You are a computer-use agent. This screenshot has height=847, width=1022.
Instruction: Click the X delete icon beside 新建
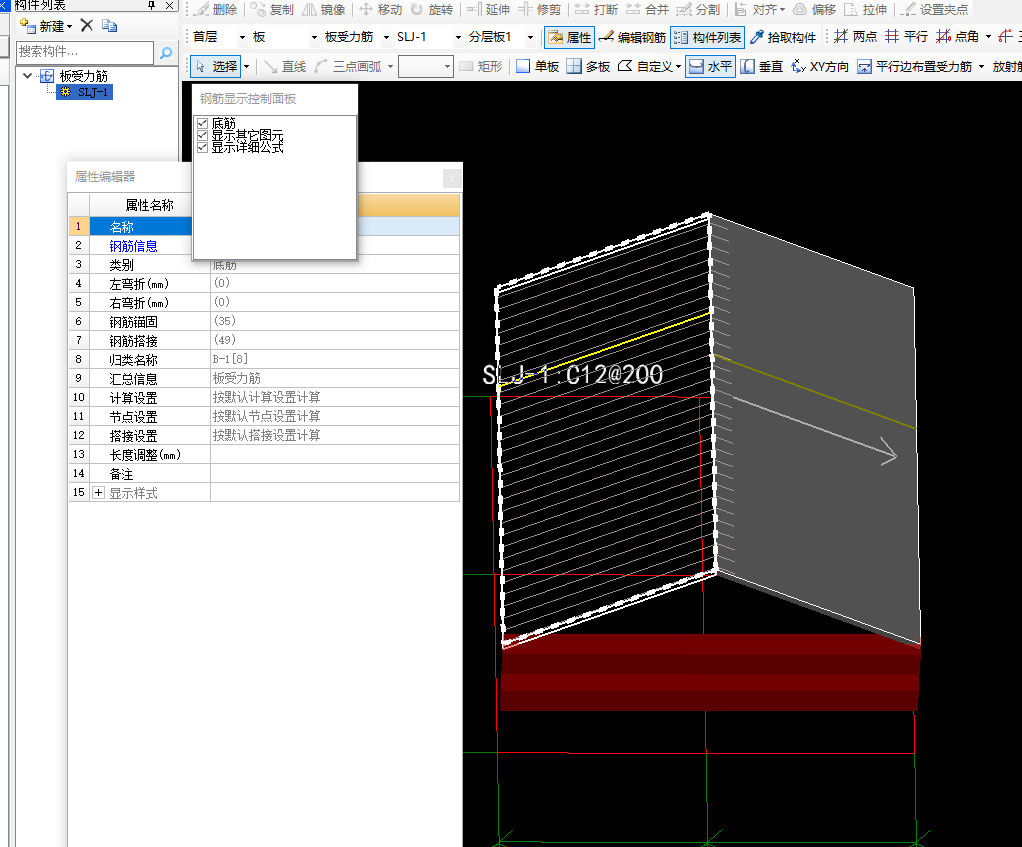coord(87,25)
